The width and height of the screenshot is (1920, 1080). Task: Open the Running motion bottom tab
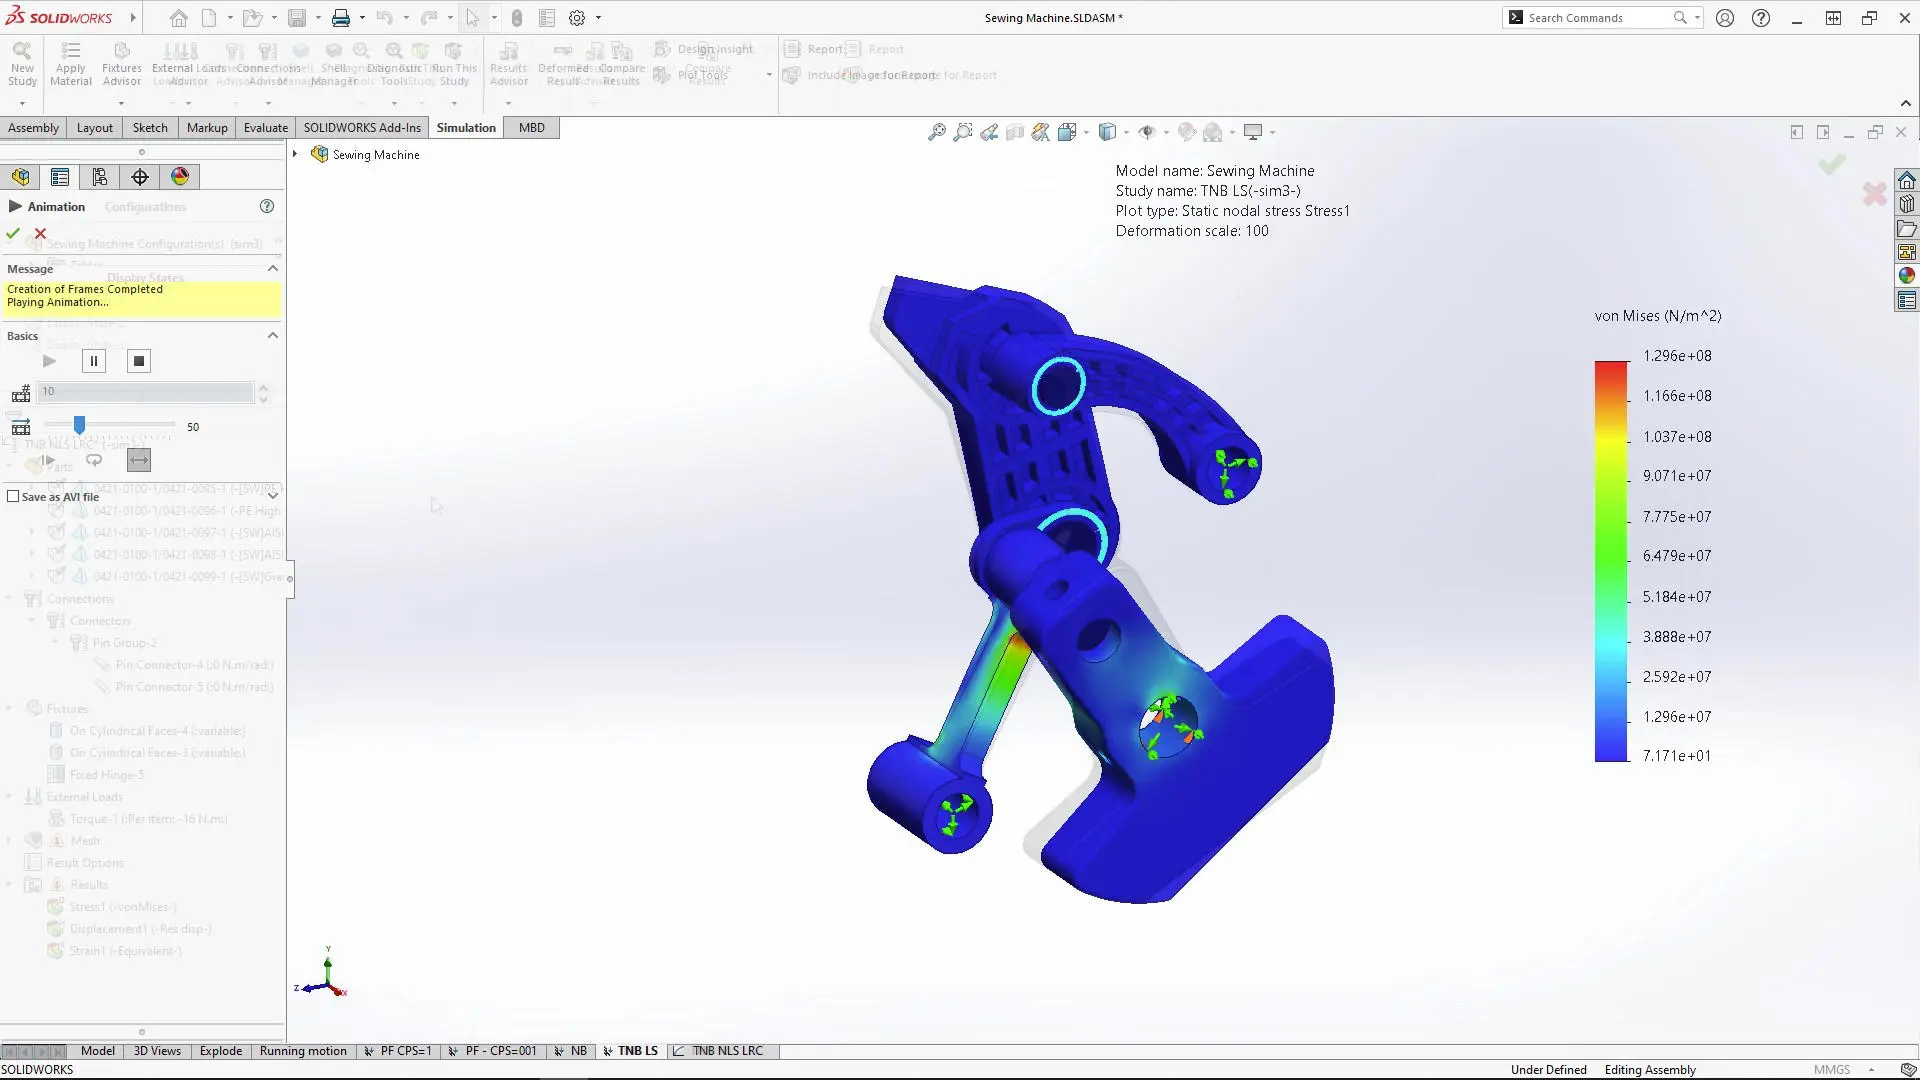303,1051
